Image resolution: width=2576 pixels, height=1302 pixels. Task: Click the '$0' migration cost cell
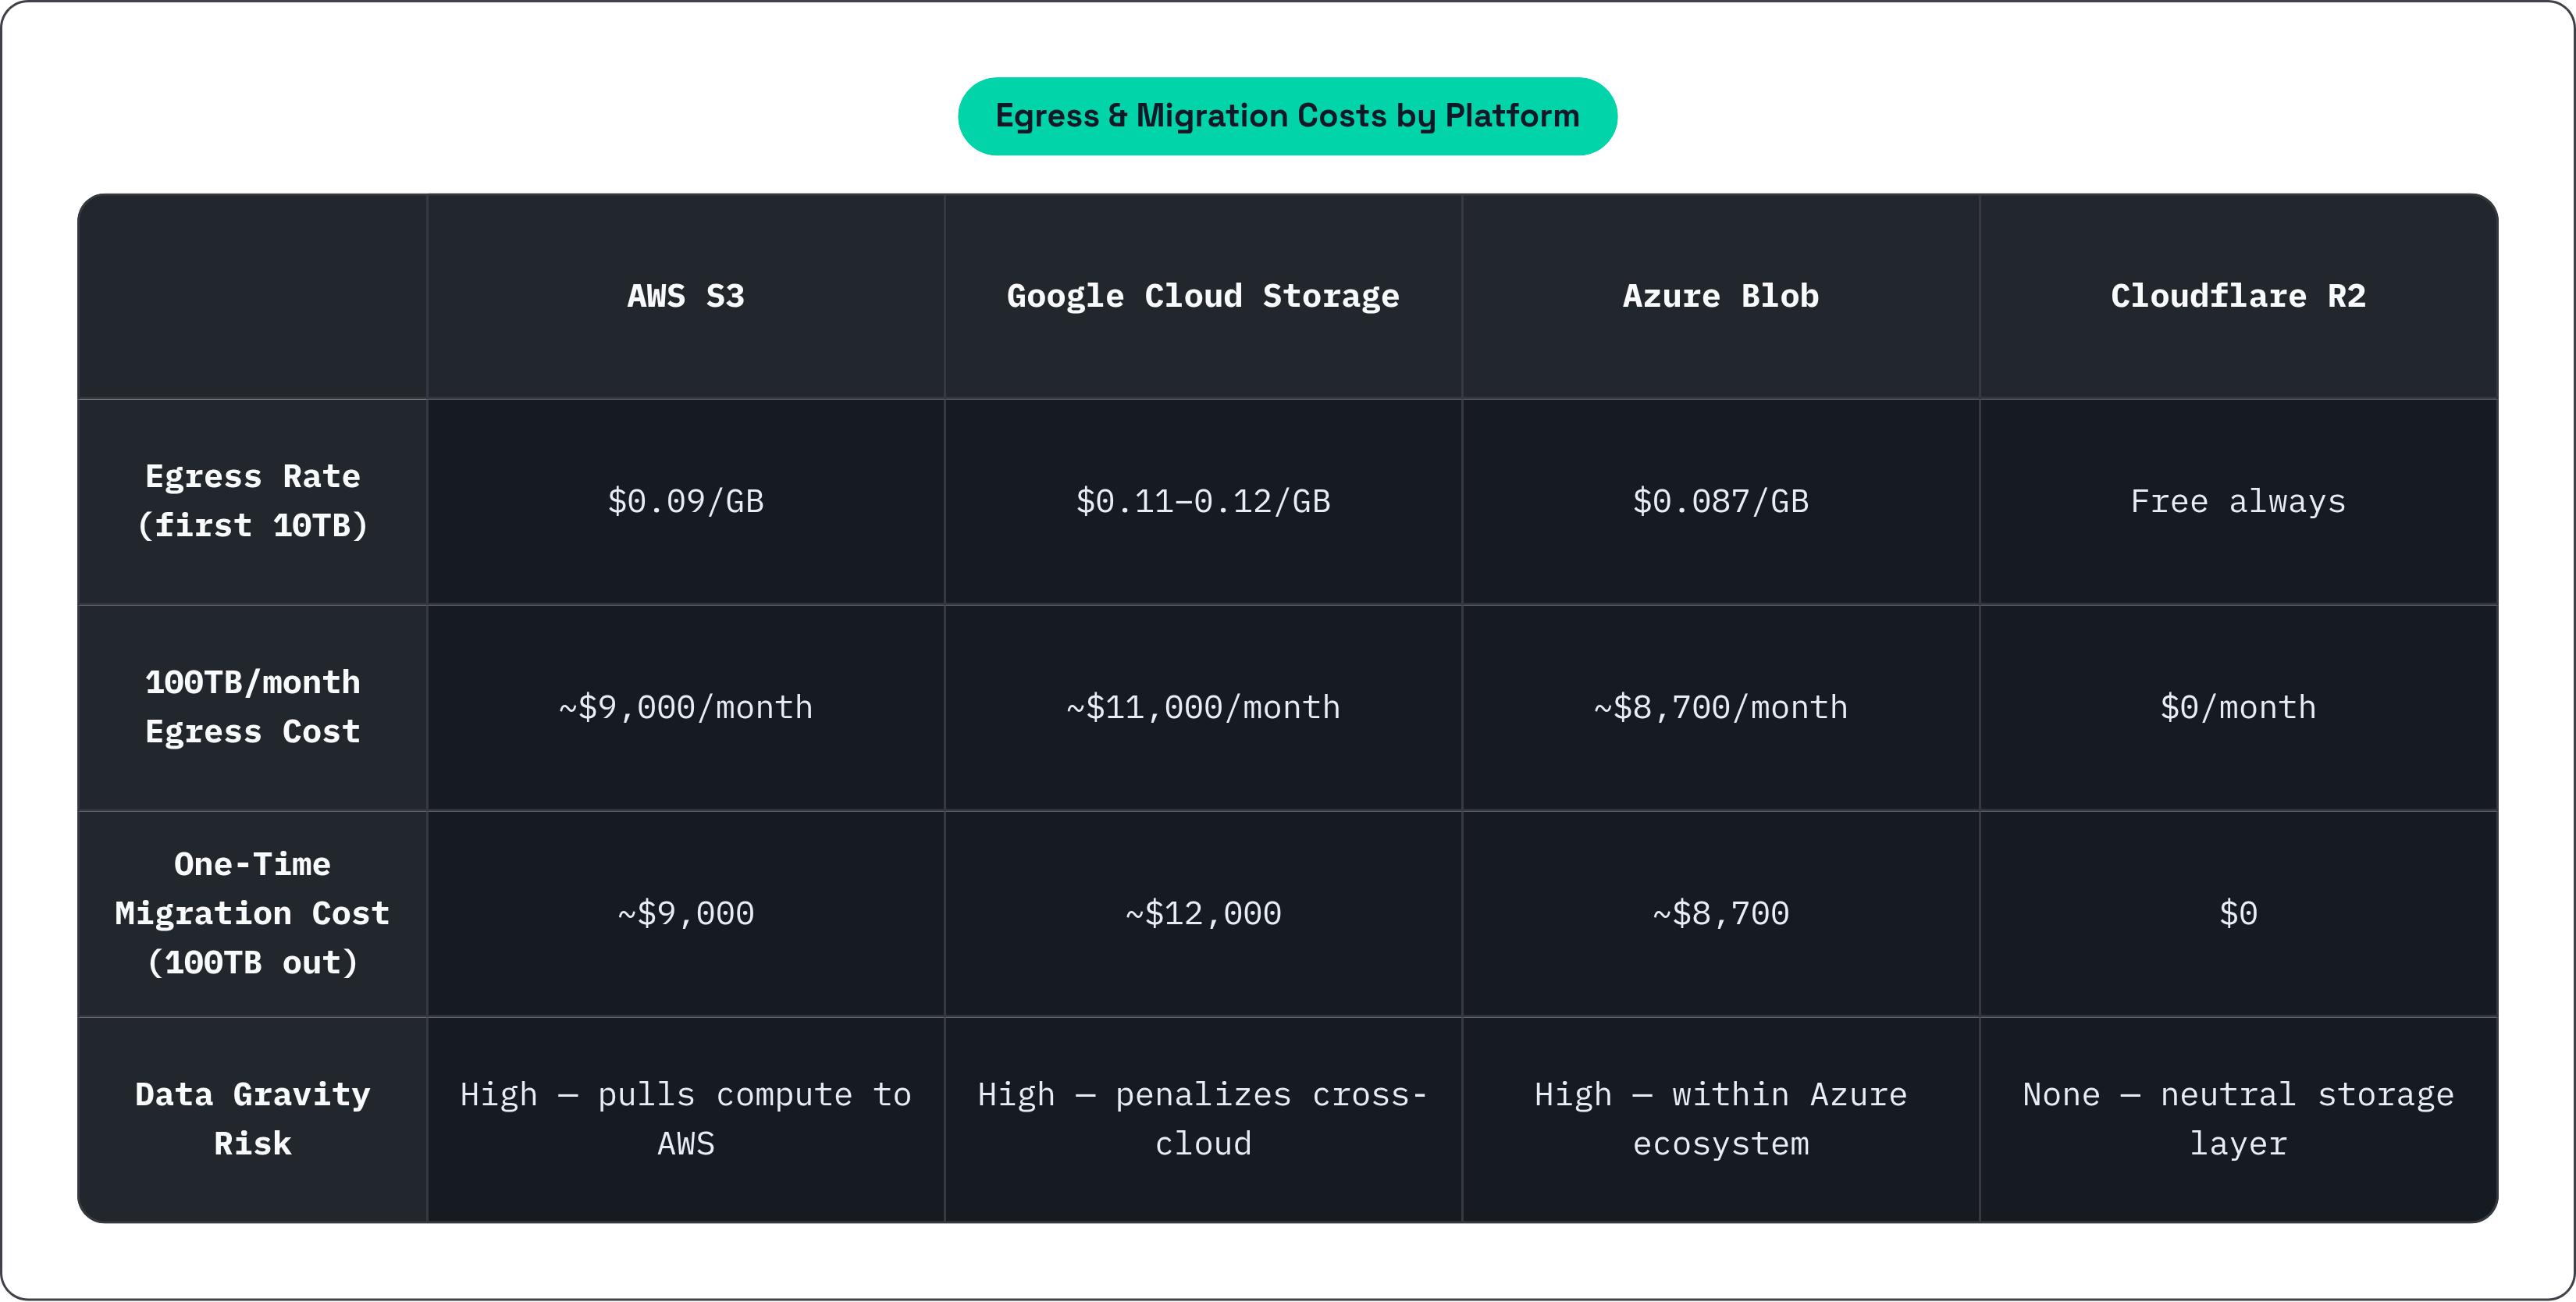pos(2238,913)
